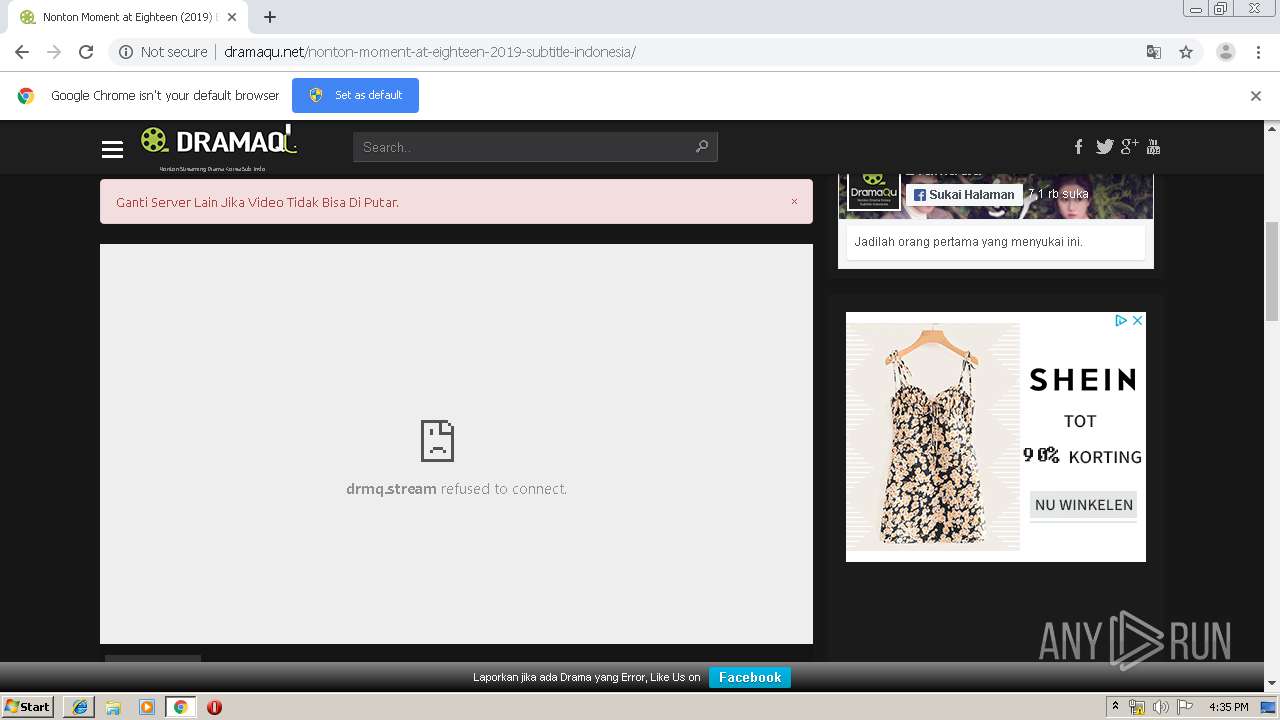The height and width of the screenshot is (720, 1280).
Task: Launch Internet Explorer from the taskbar
Action: point(79,707)
